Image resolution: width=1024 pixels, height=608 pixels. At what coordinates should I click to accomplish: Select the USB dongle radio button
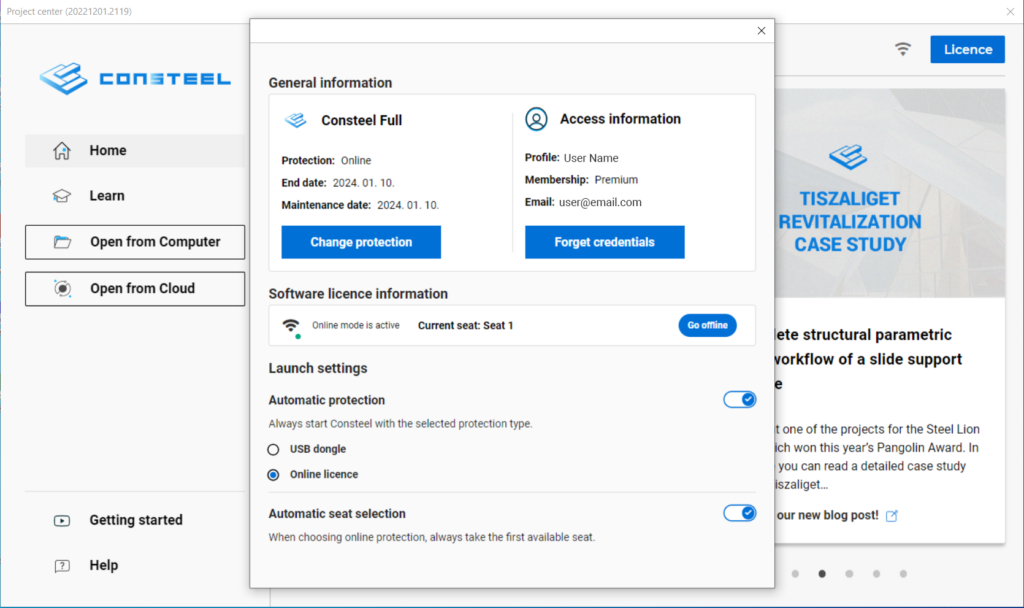[273, 449]
